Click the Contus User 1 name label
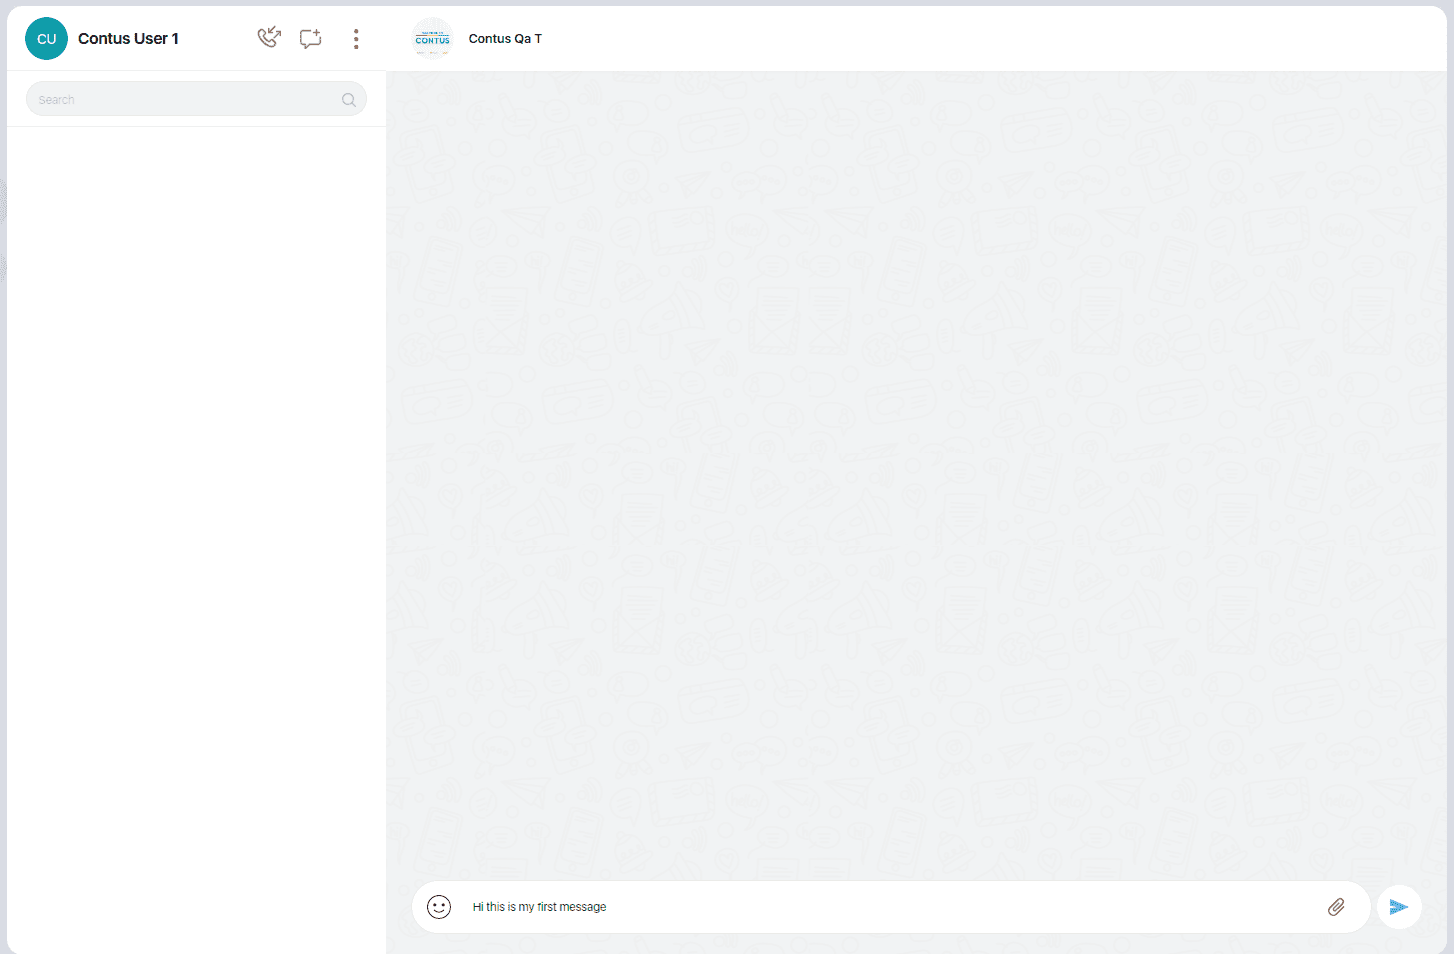 click(x=128, y=39)
